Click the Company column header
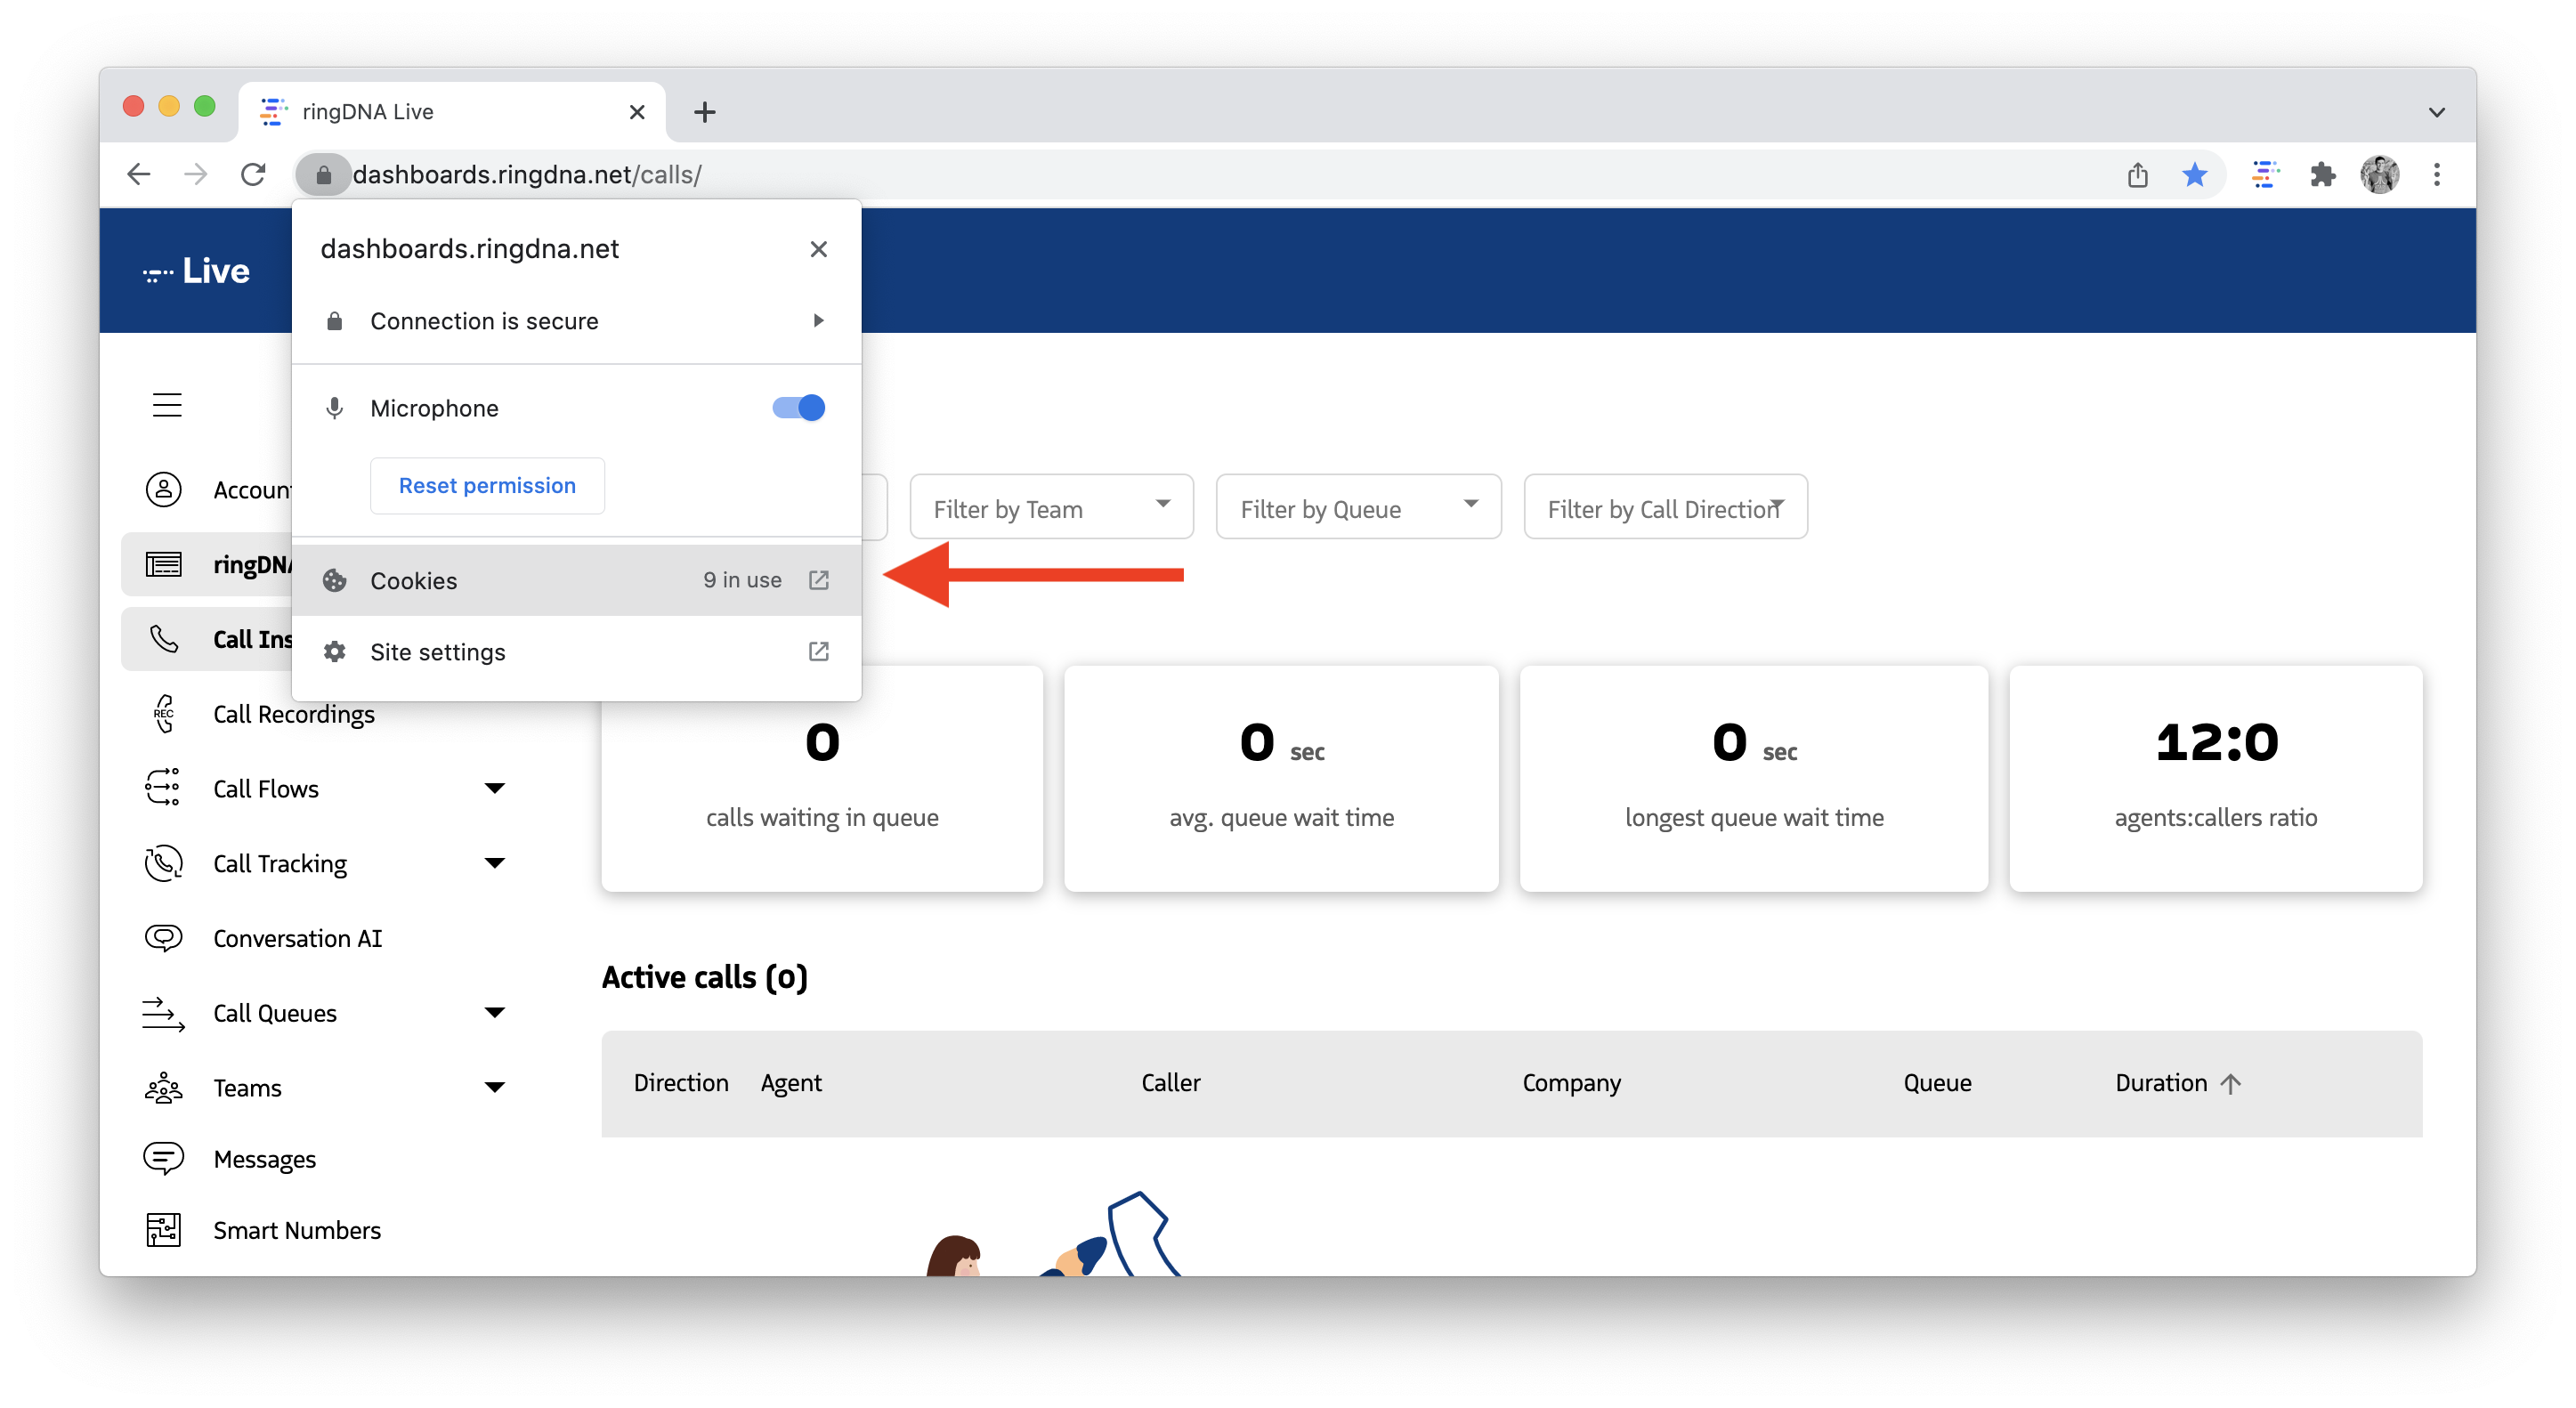The image size is (2576, 1408). [x=1572, y=1083]
